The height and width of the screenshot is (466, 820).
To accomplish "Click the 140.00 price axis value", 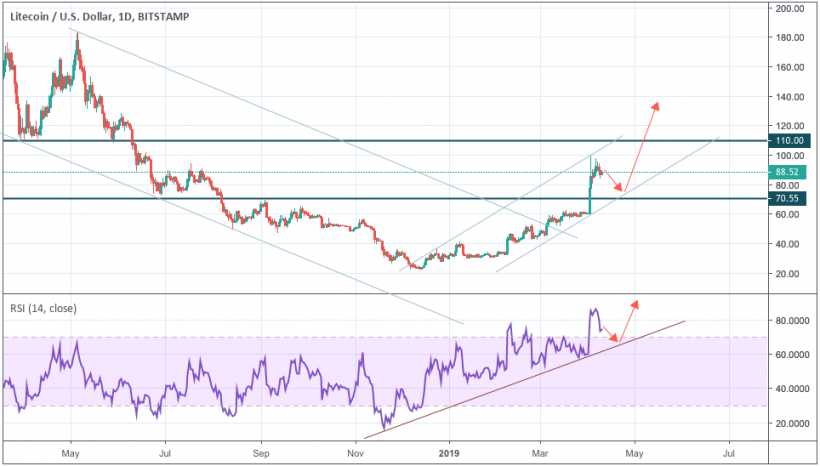I will tap(790, 97).
